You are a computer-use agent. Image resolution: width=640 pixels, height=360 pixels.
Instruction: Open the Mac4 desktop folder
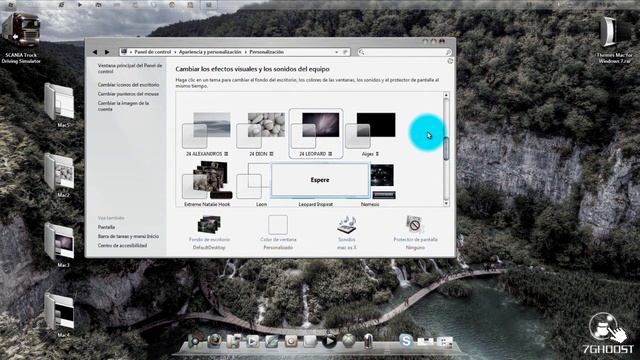[x=60, y=315]
